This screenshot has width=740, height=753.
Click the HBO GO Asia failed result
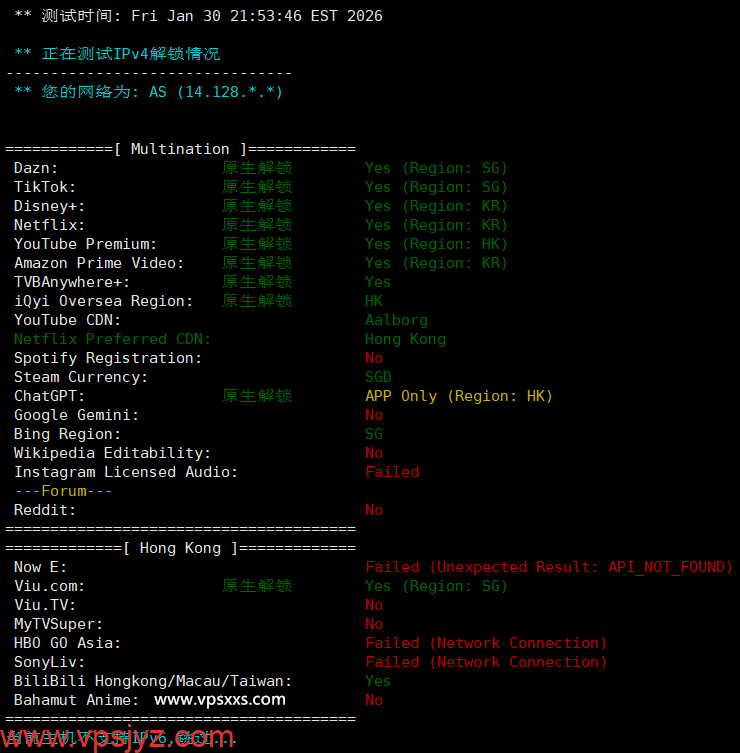(486, 643)
